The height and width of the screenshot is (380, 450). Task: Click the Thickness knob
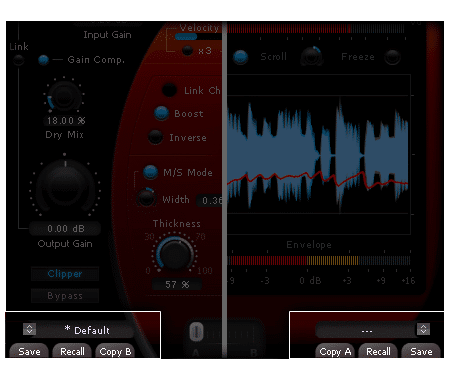point(175,254)
